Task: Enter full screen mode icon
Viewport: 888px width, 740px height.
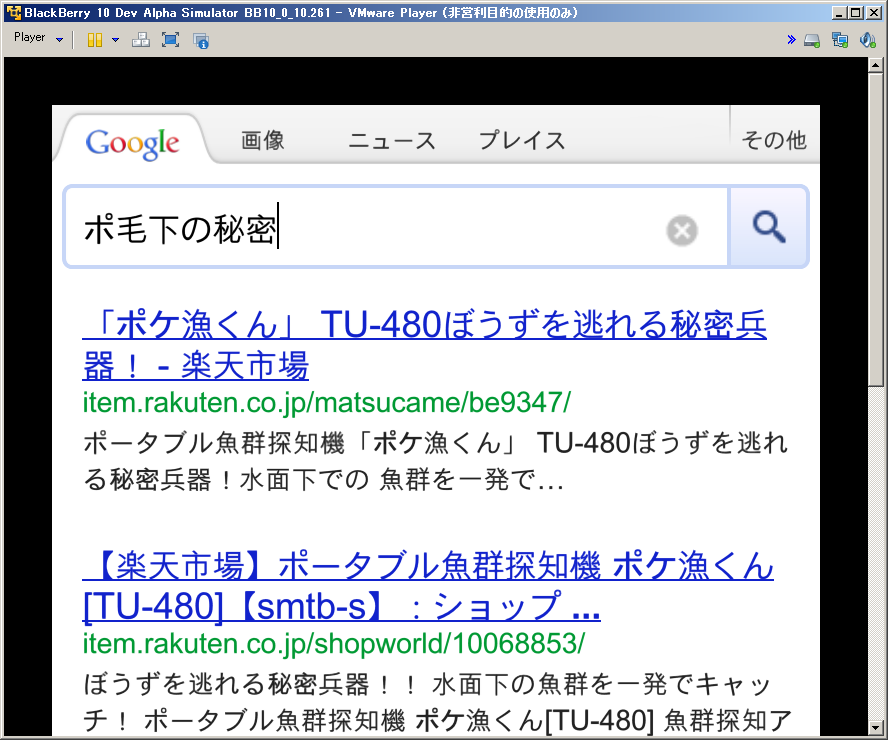Action: point(170,40)
